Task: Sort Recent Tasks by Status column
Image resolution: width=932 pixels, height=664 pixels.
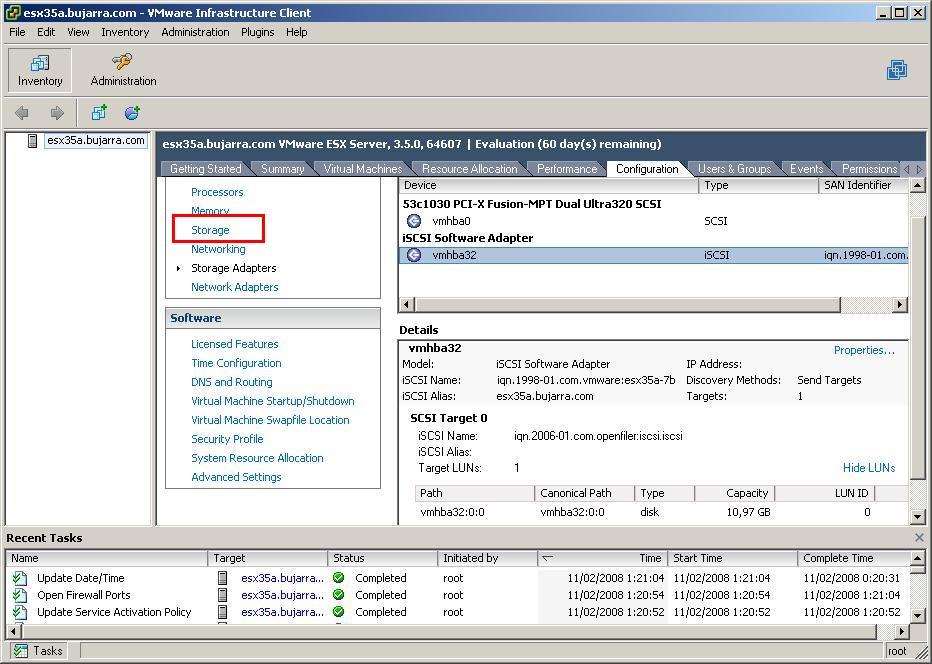Action: [x=382, y=558]
